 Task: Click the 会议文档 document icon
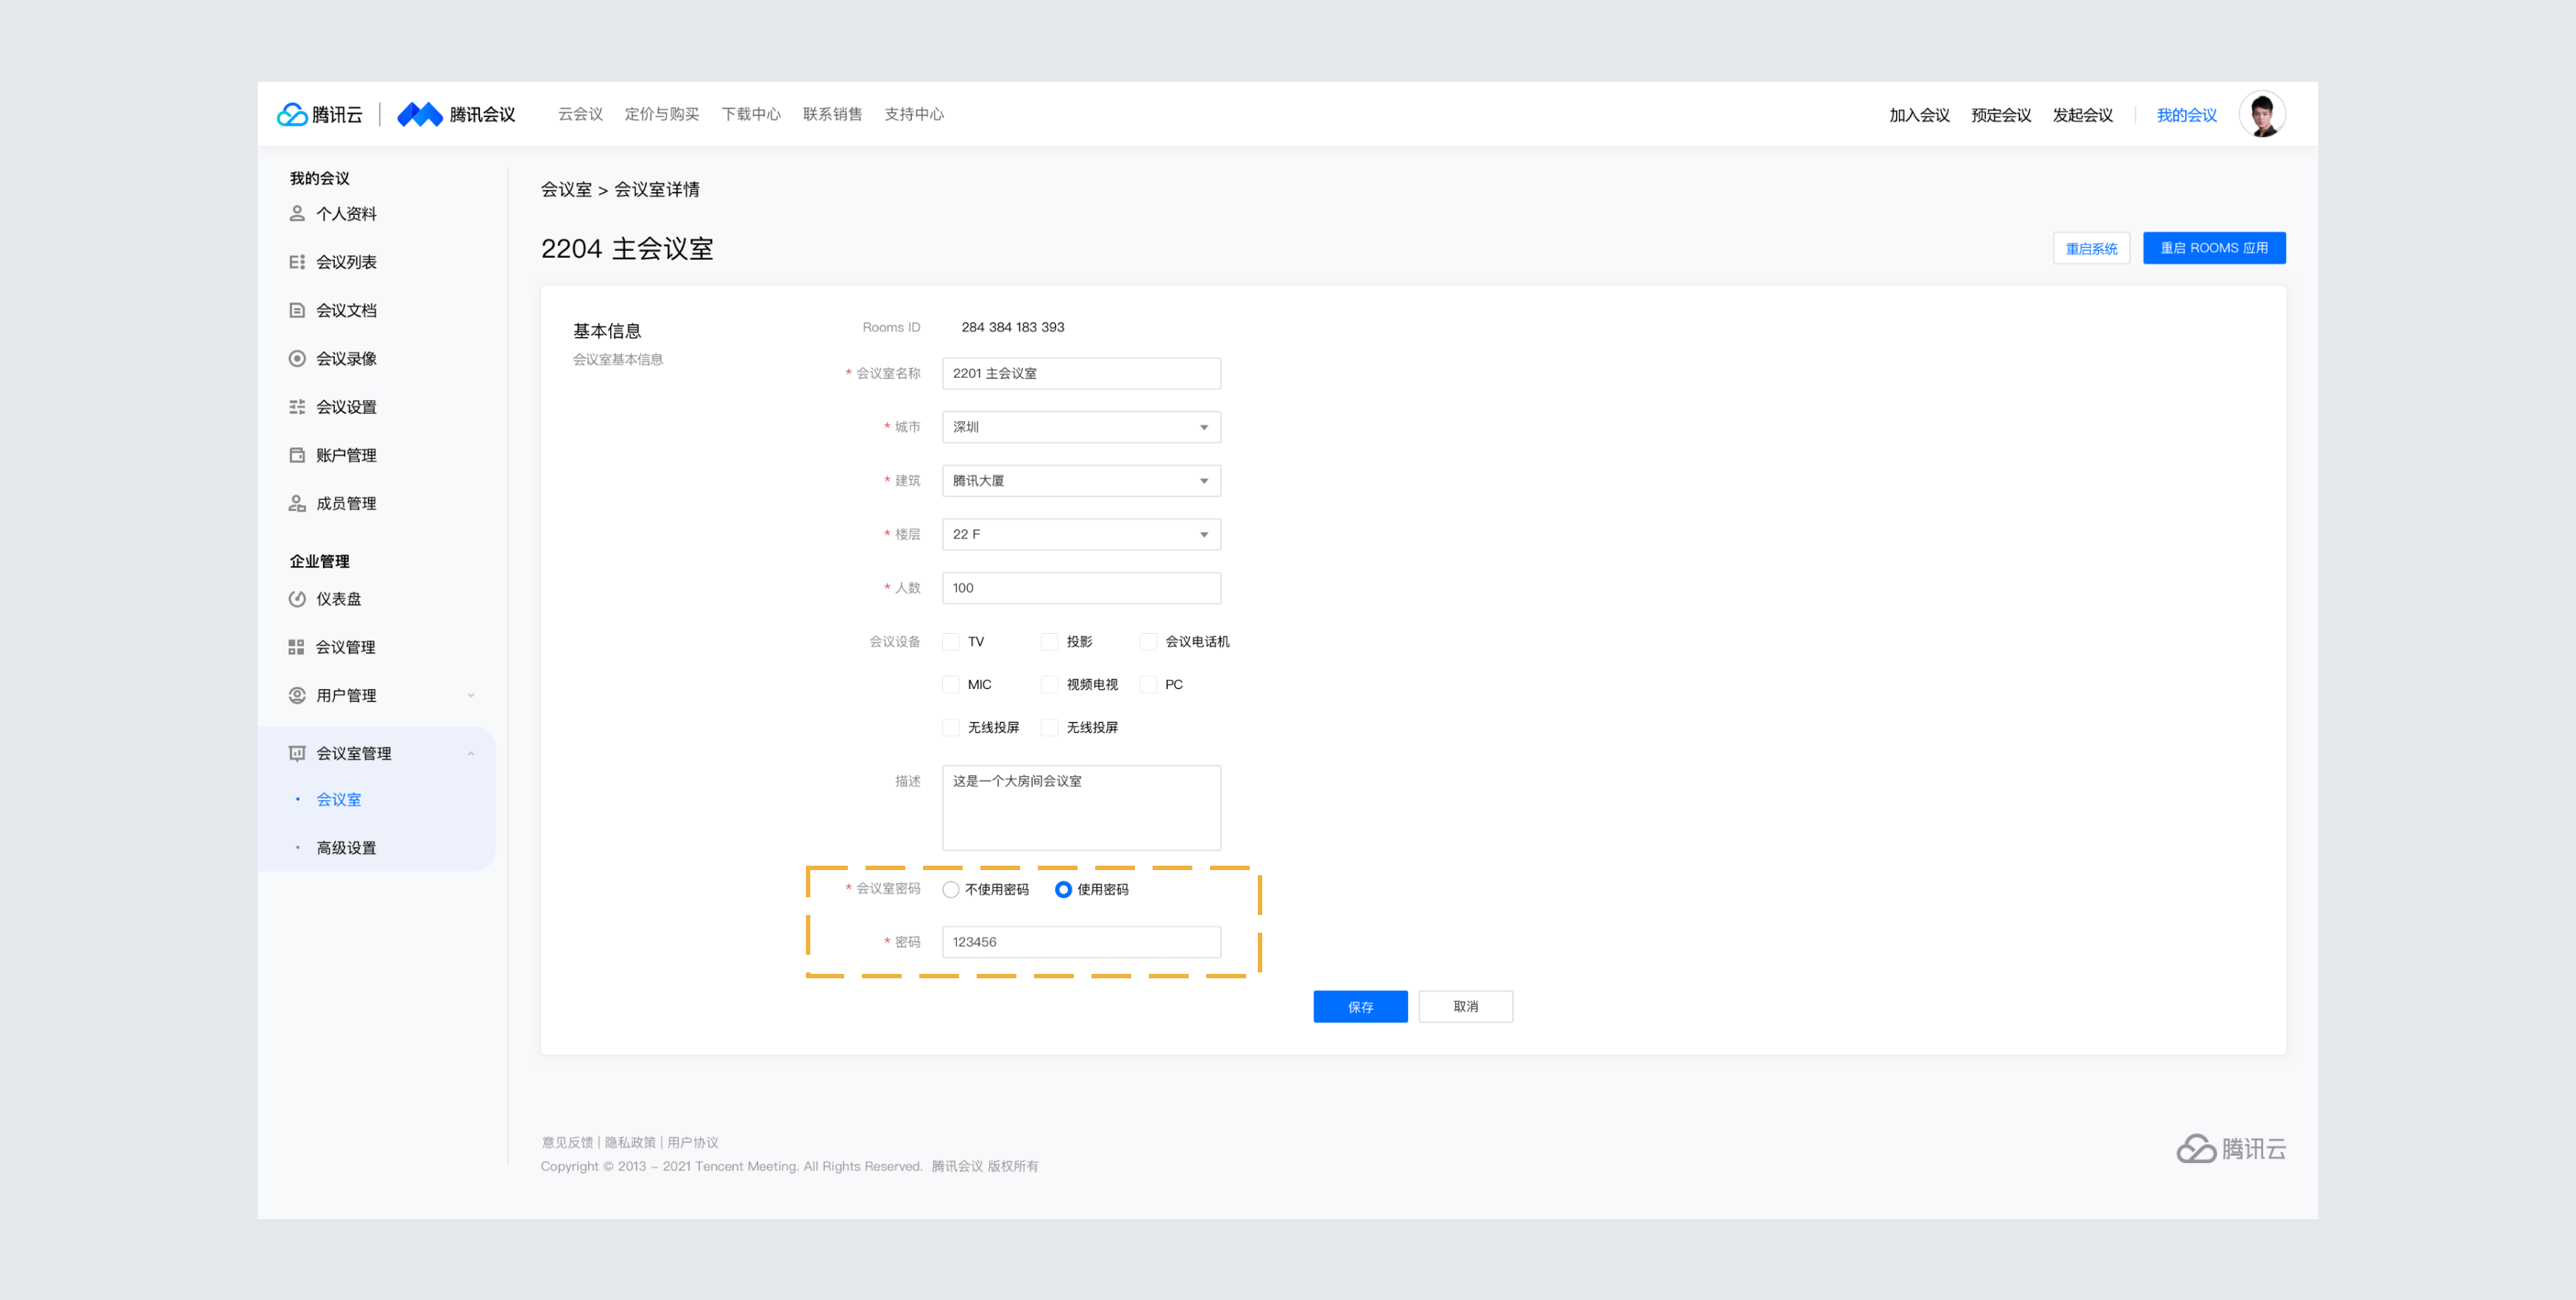point(297,310)
